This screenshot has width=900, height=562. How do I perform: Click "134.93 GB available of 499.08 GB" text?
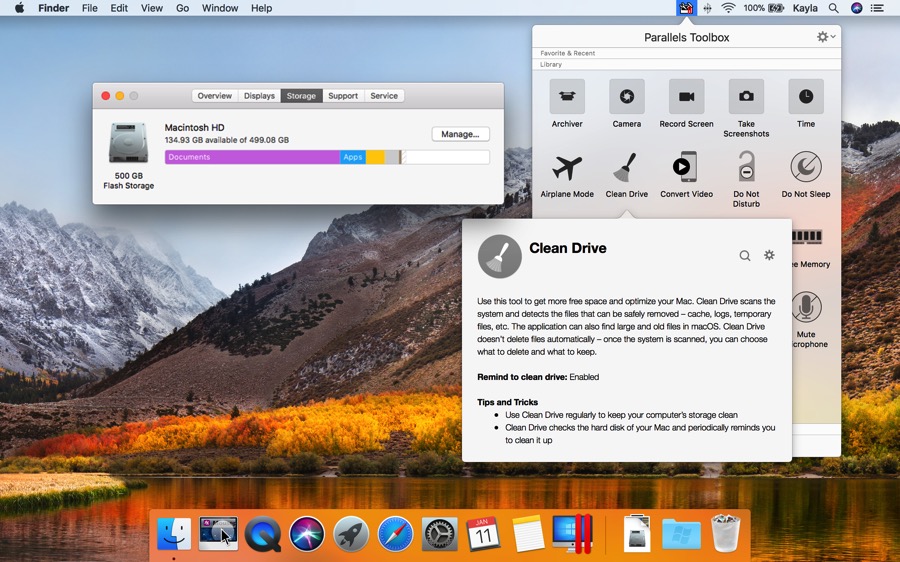point(227,140)
